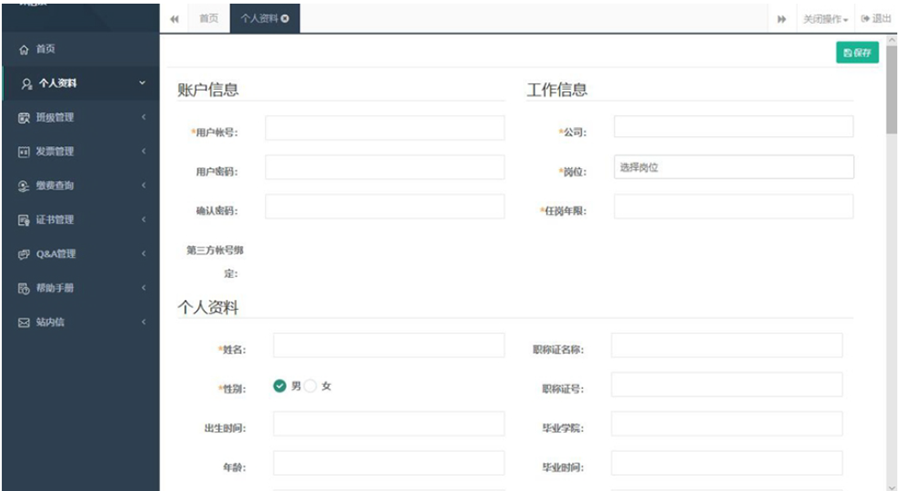Focus the 用户帐号 input field

[385, 128]
